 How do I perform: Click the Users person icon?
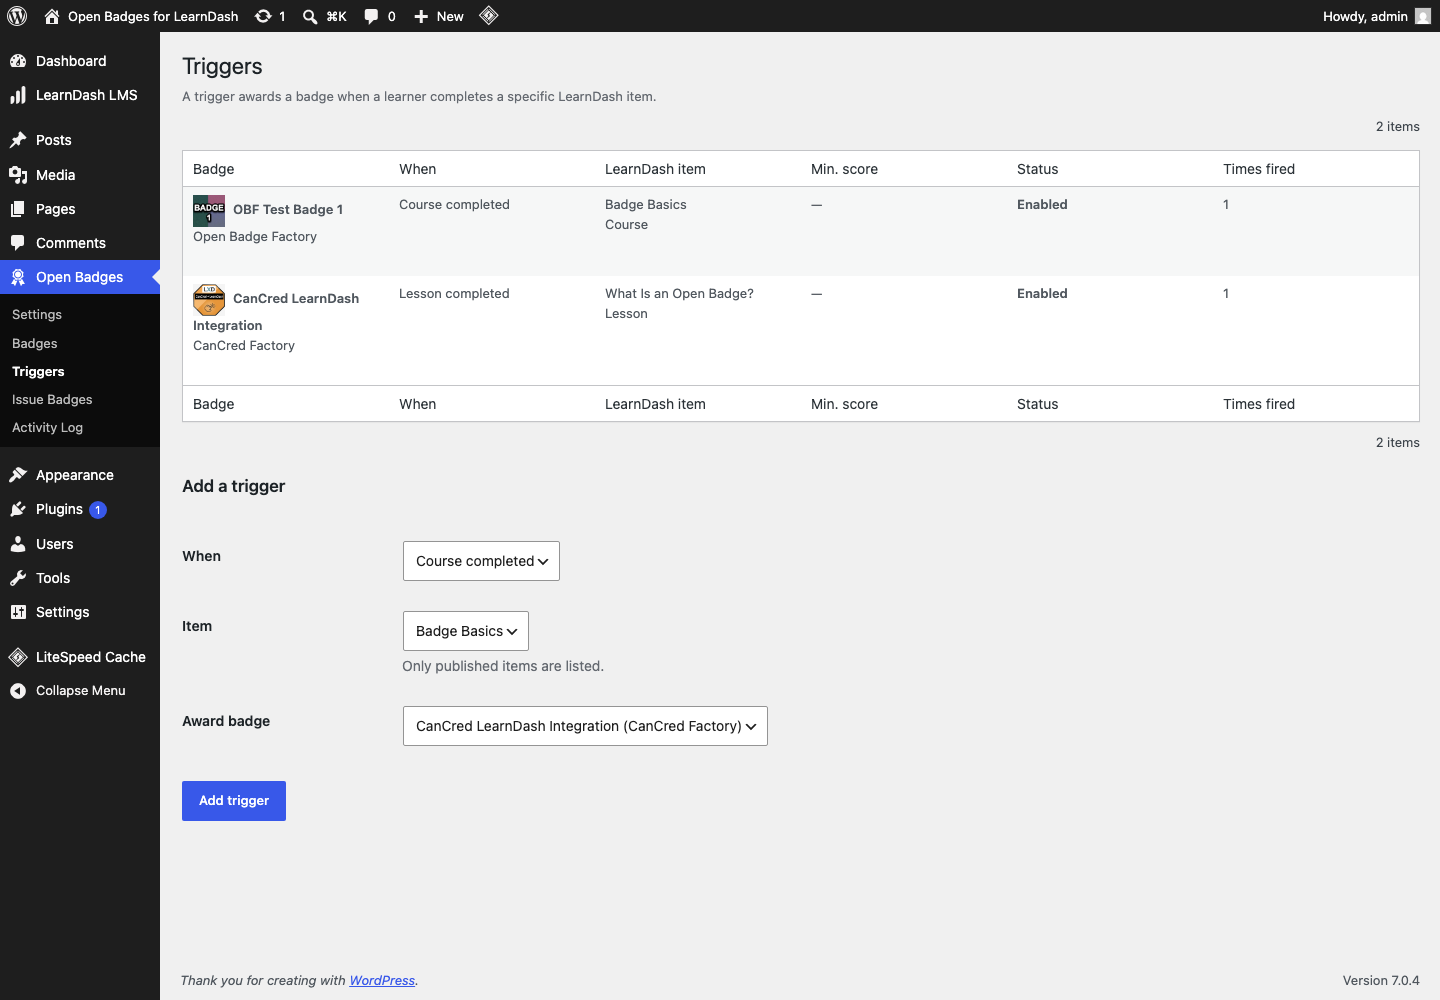[x=18, y=544]
